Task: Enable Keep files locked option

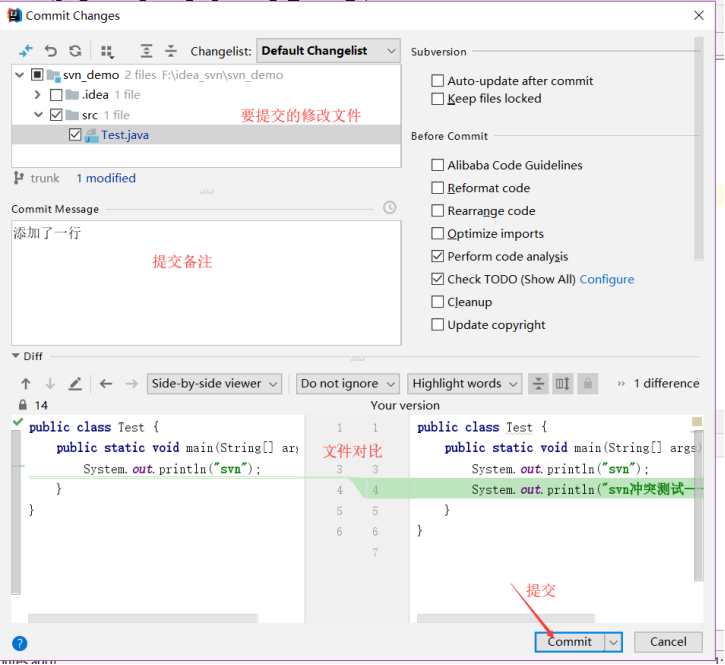Action: tap(437, 99)
